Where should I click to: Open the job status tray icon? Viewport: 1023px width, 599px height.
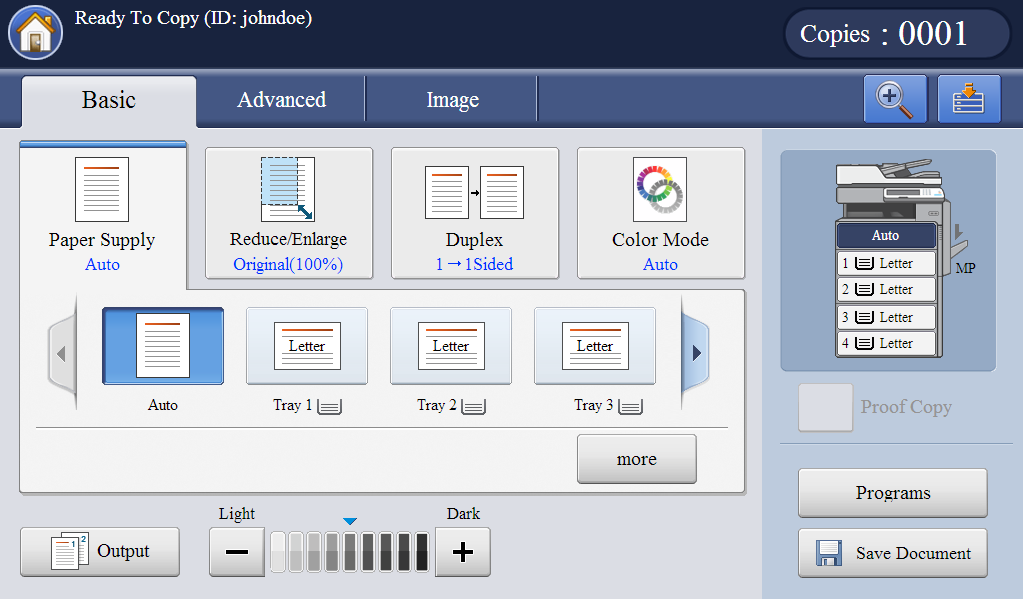coord(968,99)
